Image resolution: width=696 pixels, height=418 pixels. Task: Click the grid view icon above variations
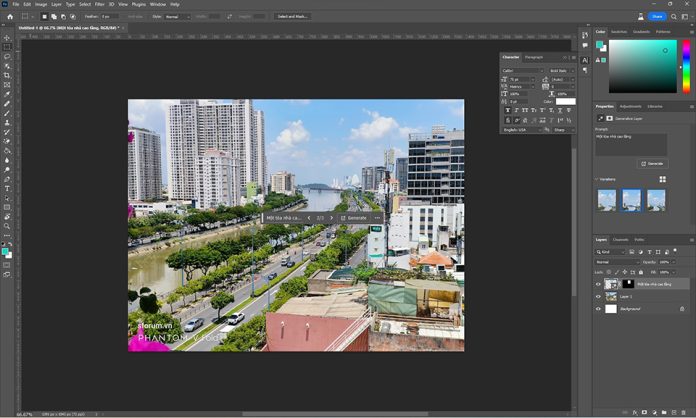coord(661,179)
